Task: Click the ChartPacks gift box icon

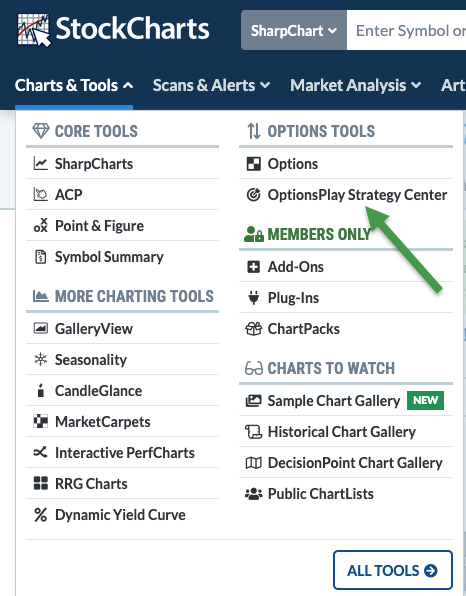Action: [x=254, y=329]
